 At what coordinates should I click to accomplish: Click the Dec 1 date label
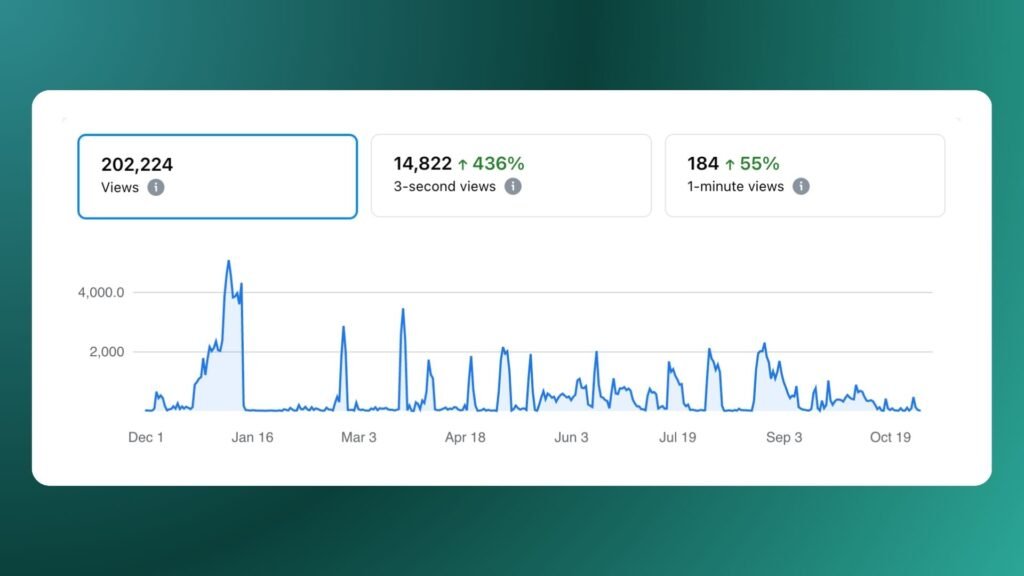pos(146,437)
